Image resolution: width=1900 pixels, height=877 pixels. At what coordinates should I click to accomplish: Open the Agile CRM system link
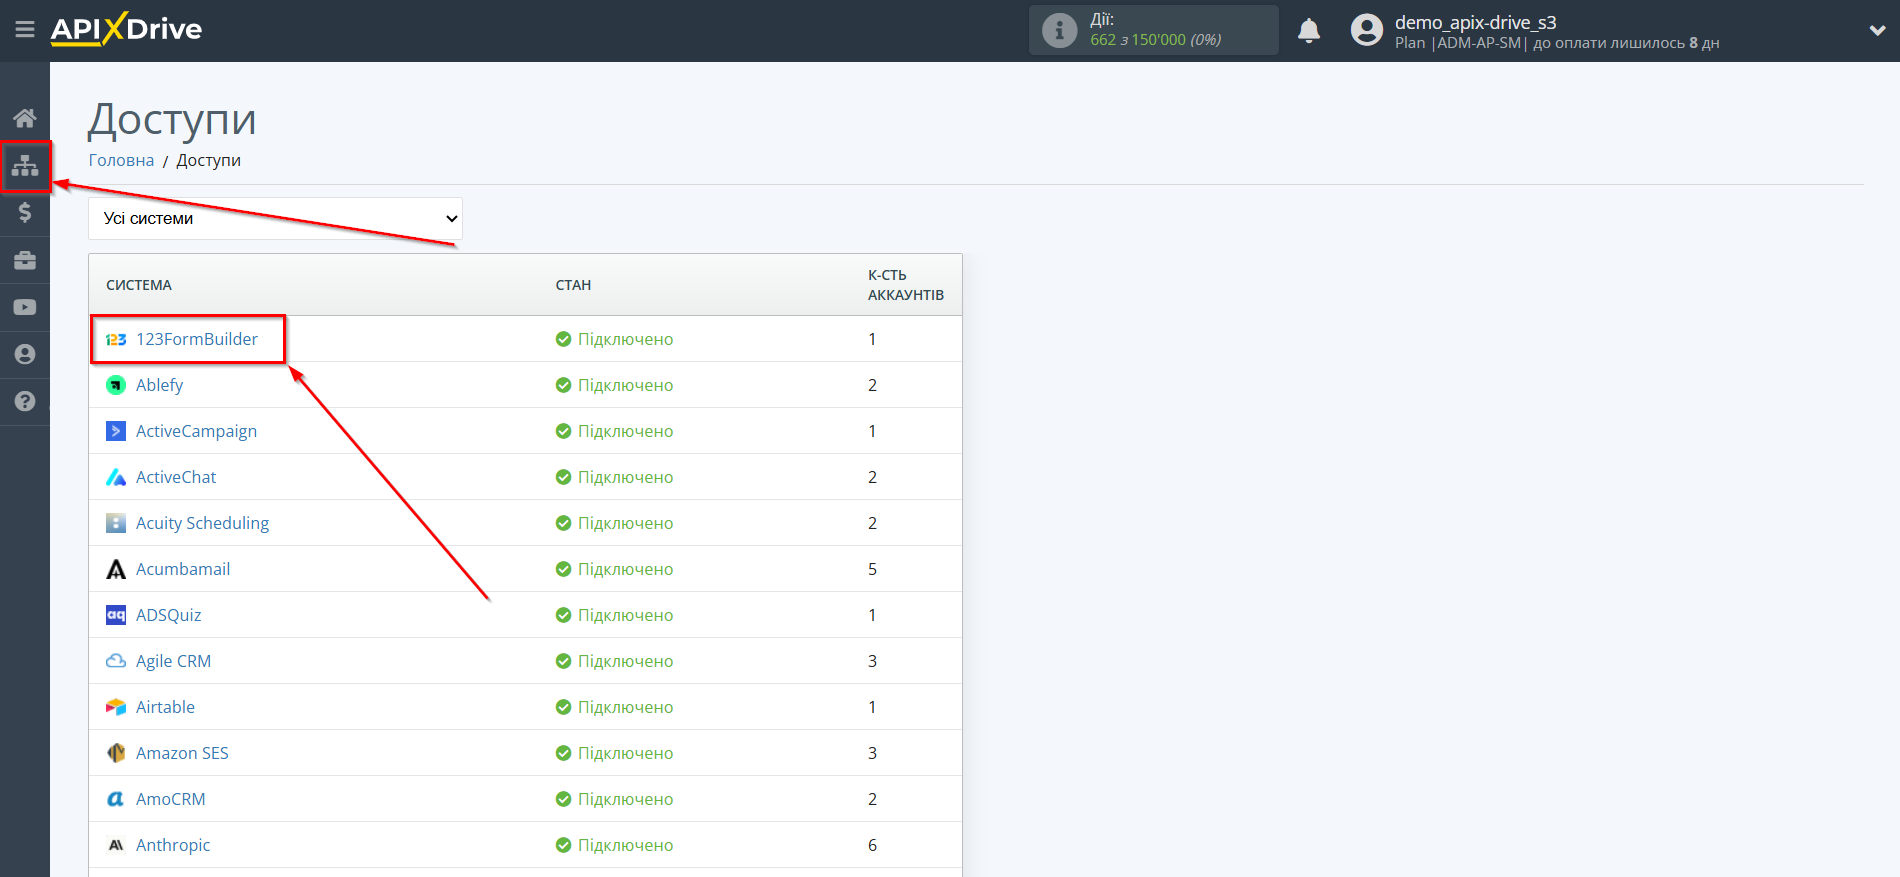(x=173, y=661)
